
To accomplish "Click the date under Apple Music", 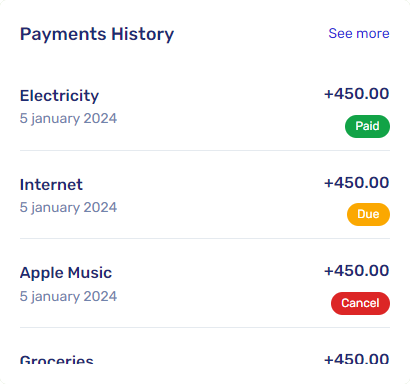I will (x=68, y=297).
